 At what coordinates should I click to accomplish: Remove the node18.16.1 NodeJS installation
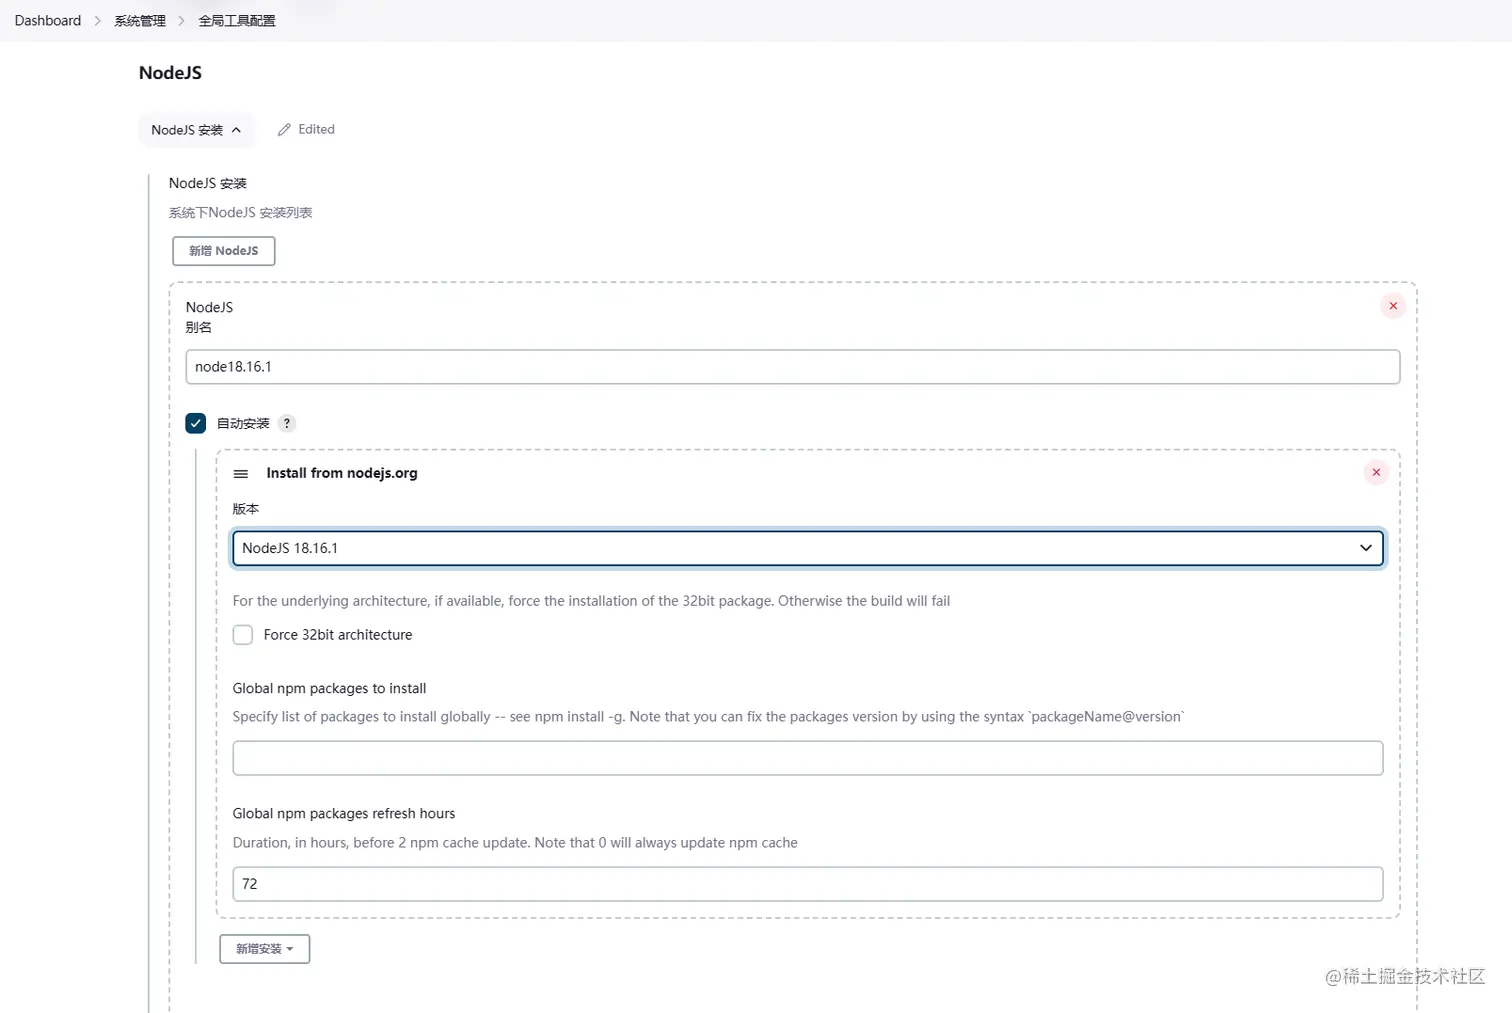click(1393, 306)
